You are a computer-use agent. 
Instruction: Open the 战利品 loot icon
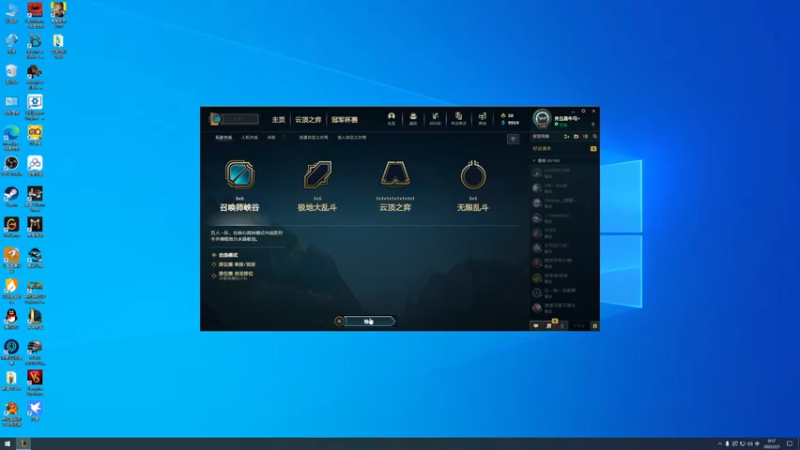coord(435,118)
